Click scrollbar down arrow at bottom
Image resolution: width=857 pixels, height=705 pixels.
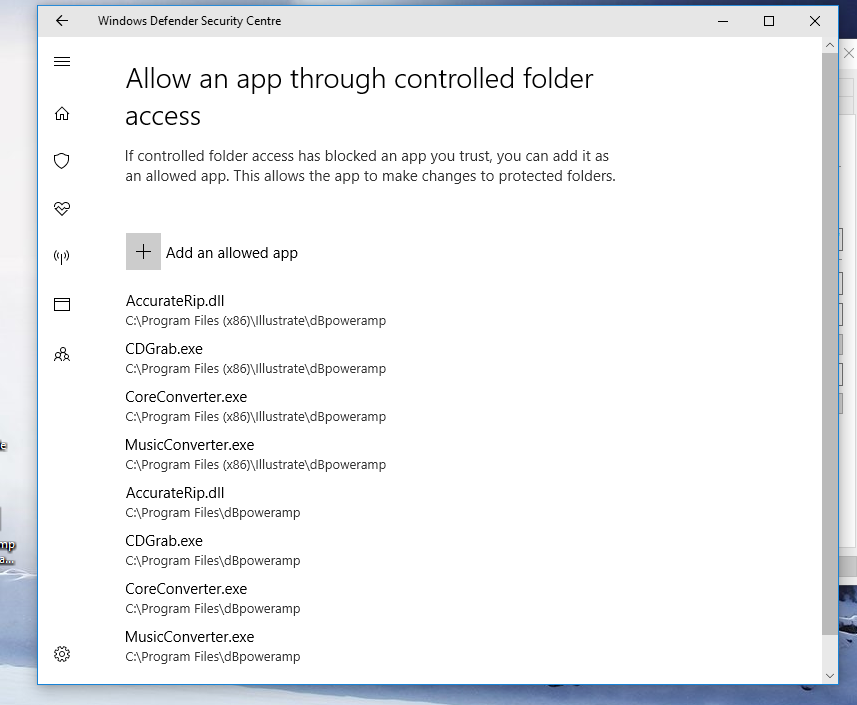(829, 676)
